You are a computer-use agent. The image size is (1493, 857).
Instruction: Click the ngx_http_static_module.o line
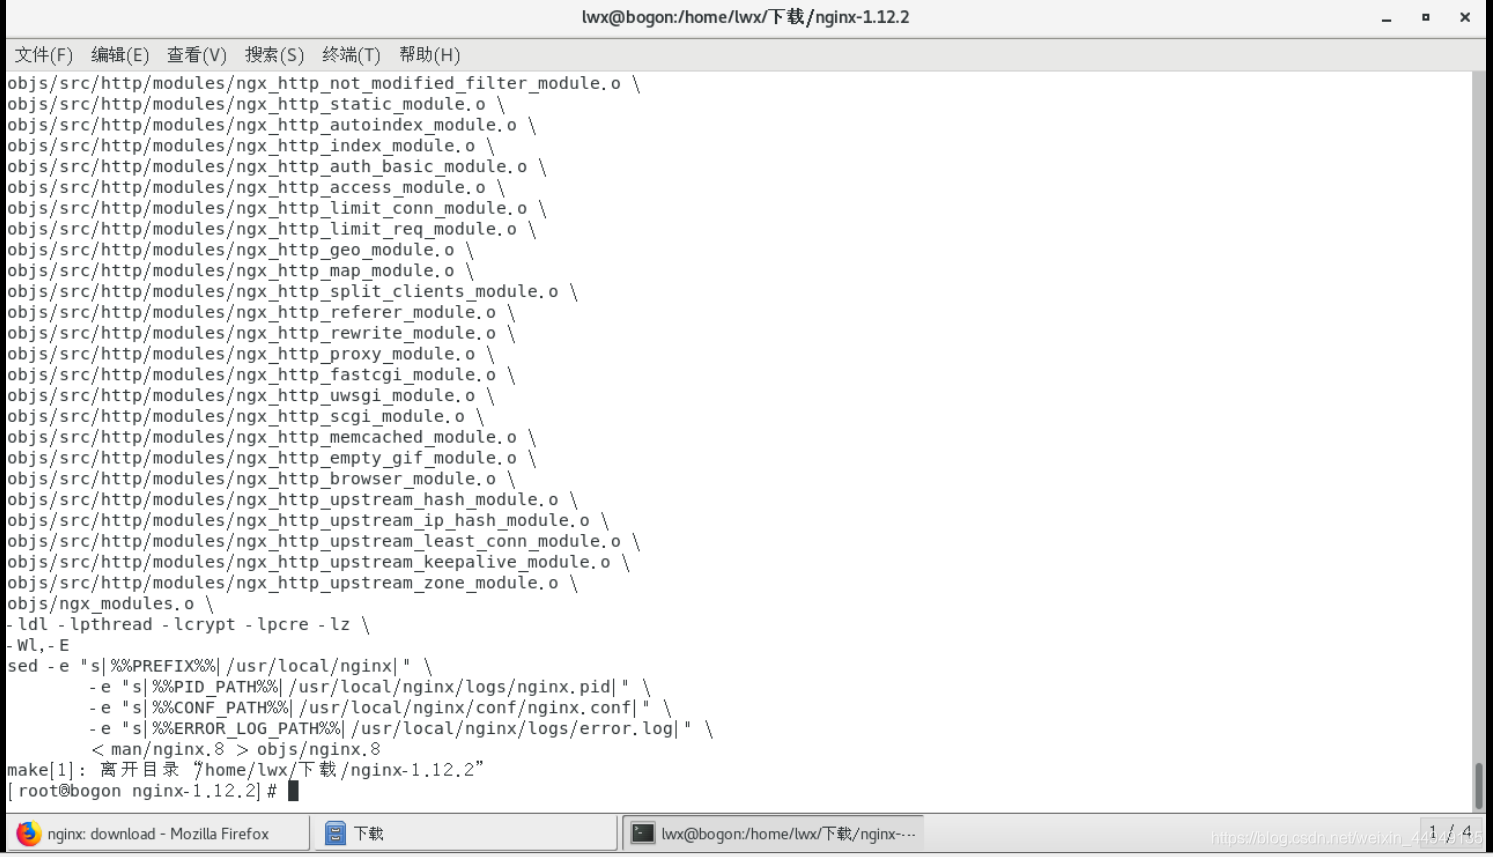click(x=256, y=104)
